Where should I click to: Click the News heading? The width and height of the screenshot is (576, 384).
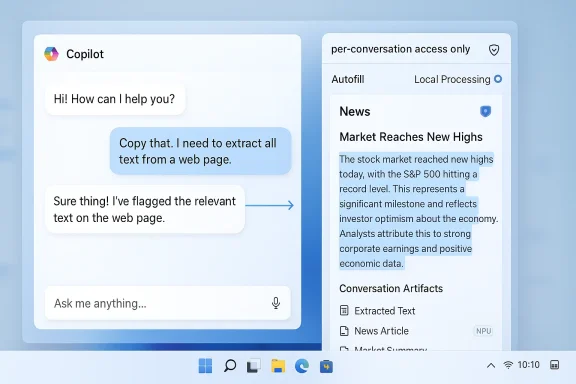[x=354, y=111]
